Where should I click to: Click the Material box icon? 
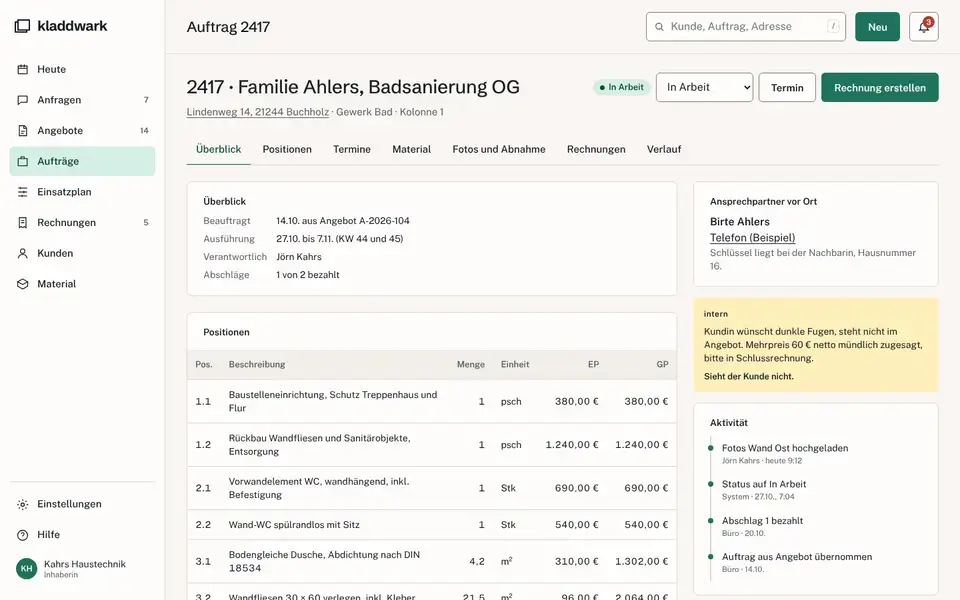tap(23, 283)
